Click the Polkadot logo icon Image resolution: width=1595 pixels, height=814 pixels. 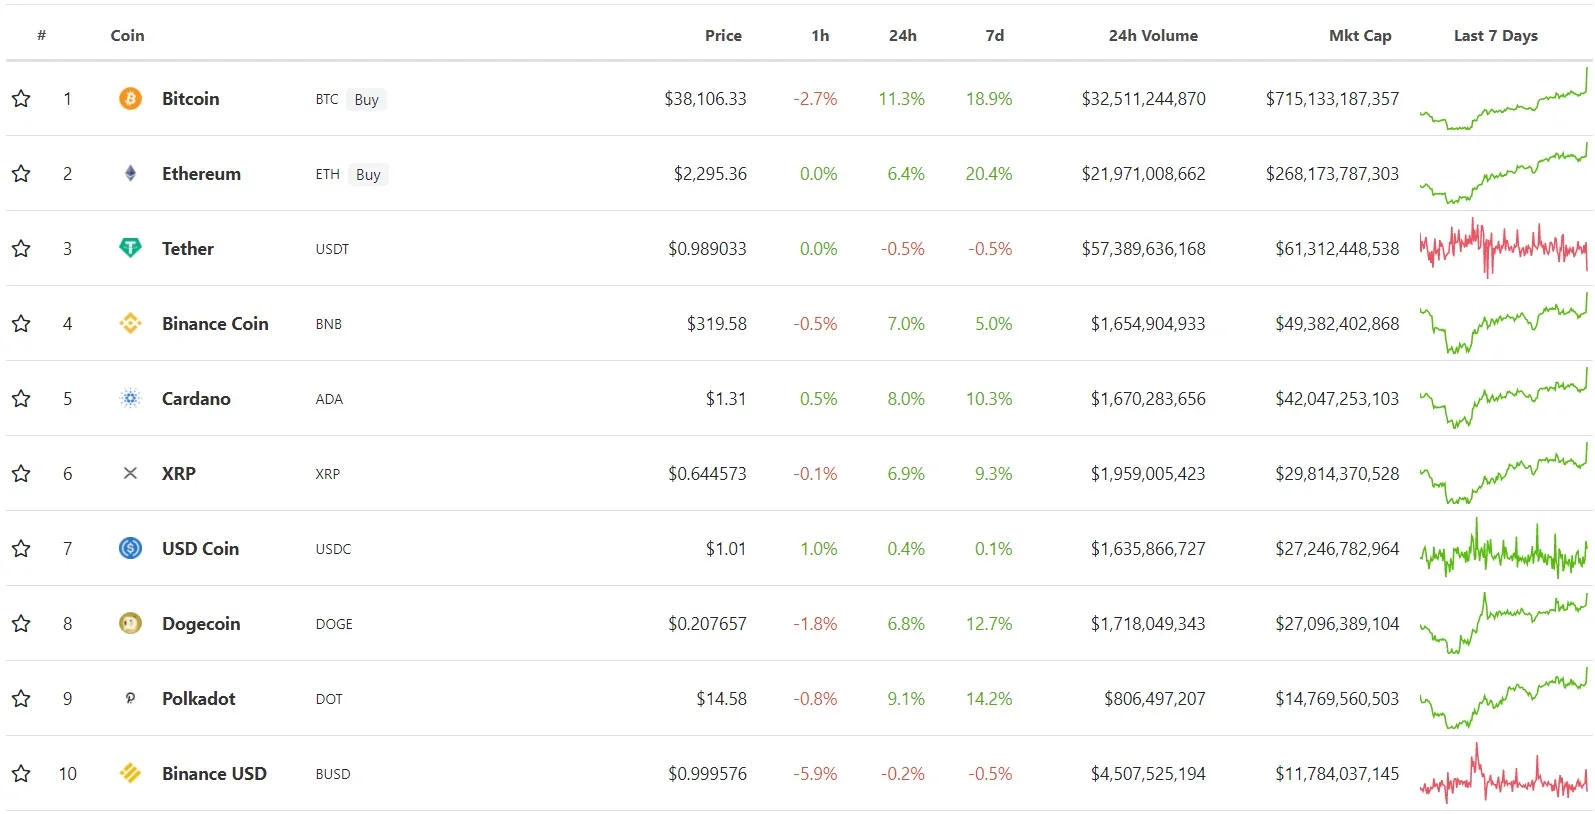tap(130, 698)
